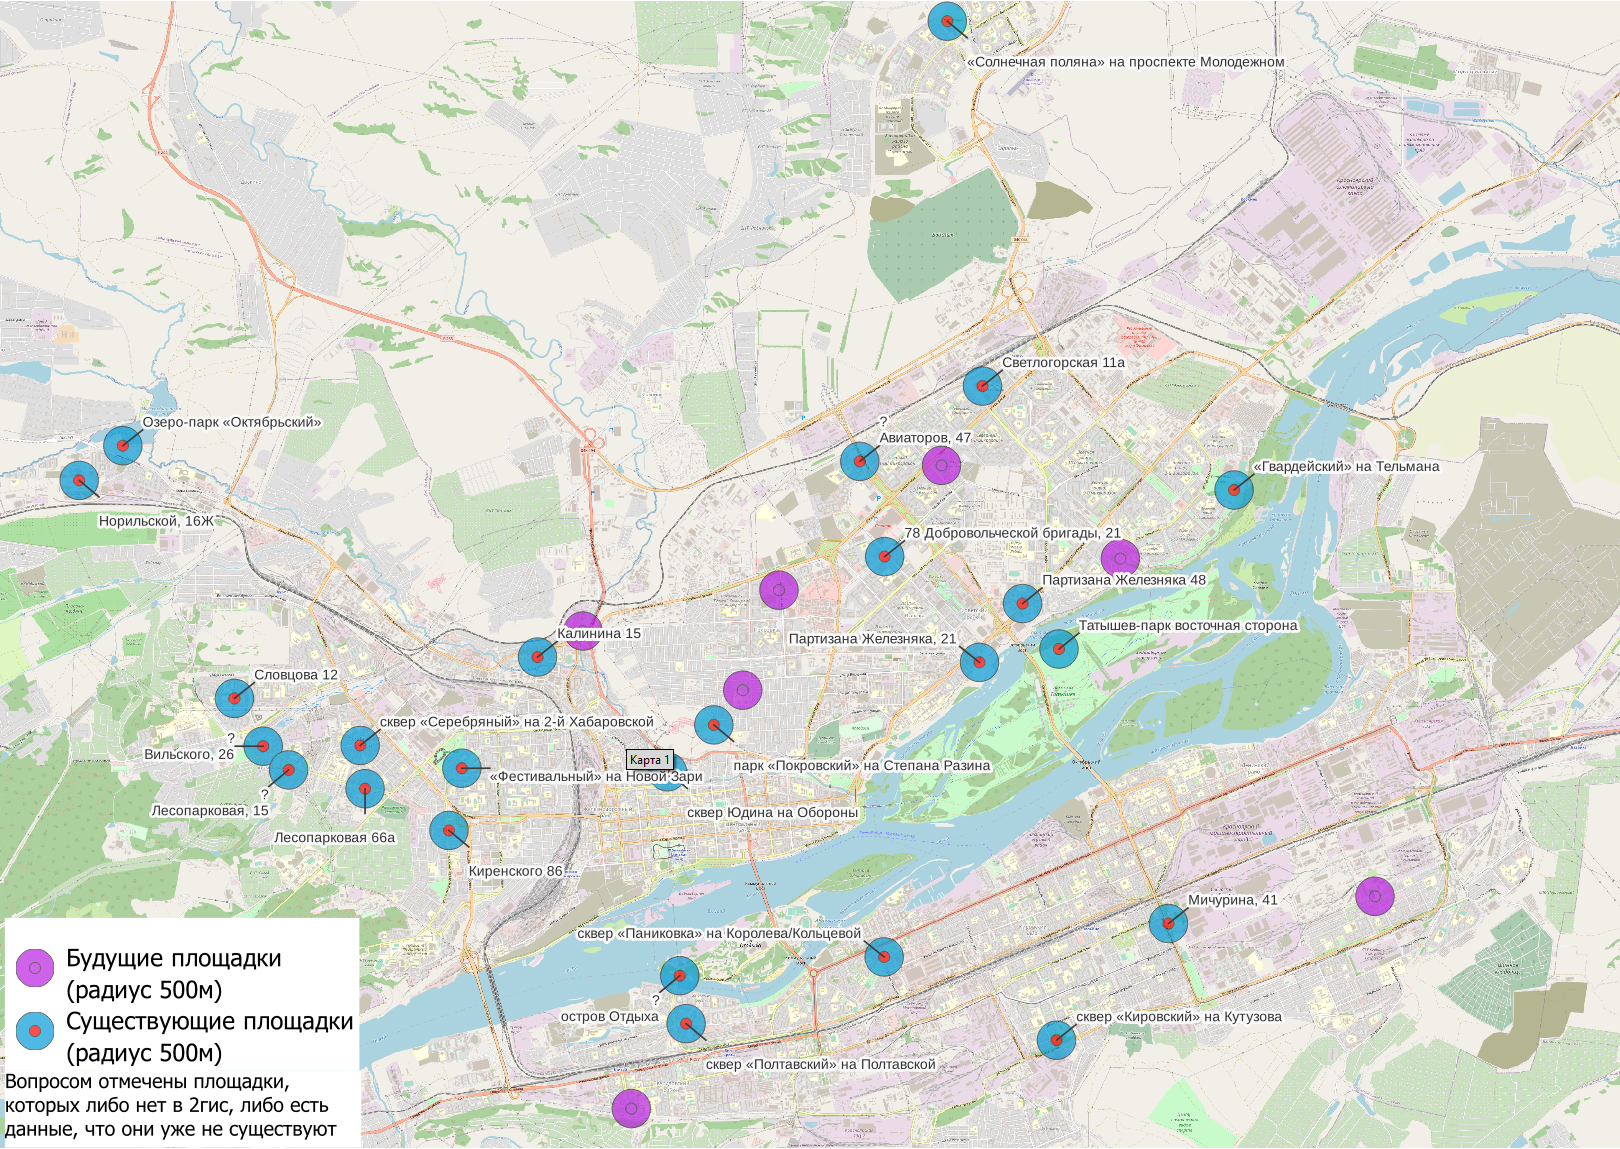The image size is (1620, 1149).
Task: Click the Озеро-парк «Октябрьский» blue marker
Action: point(123,445)
